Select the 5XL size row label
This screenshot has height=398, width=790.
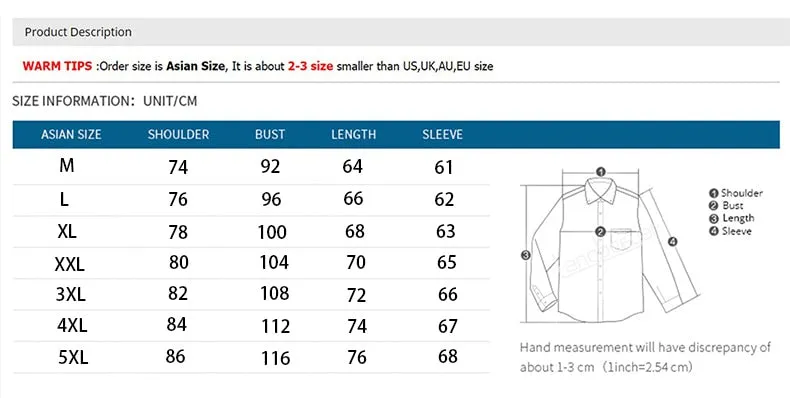(x=73, y=357)
